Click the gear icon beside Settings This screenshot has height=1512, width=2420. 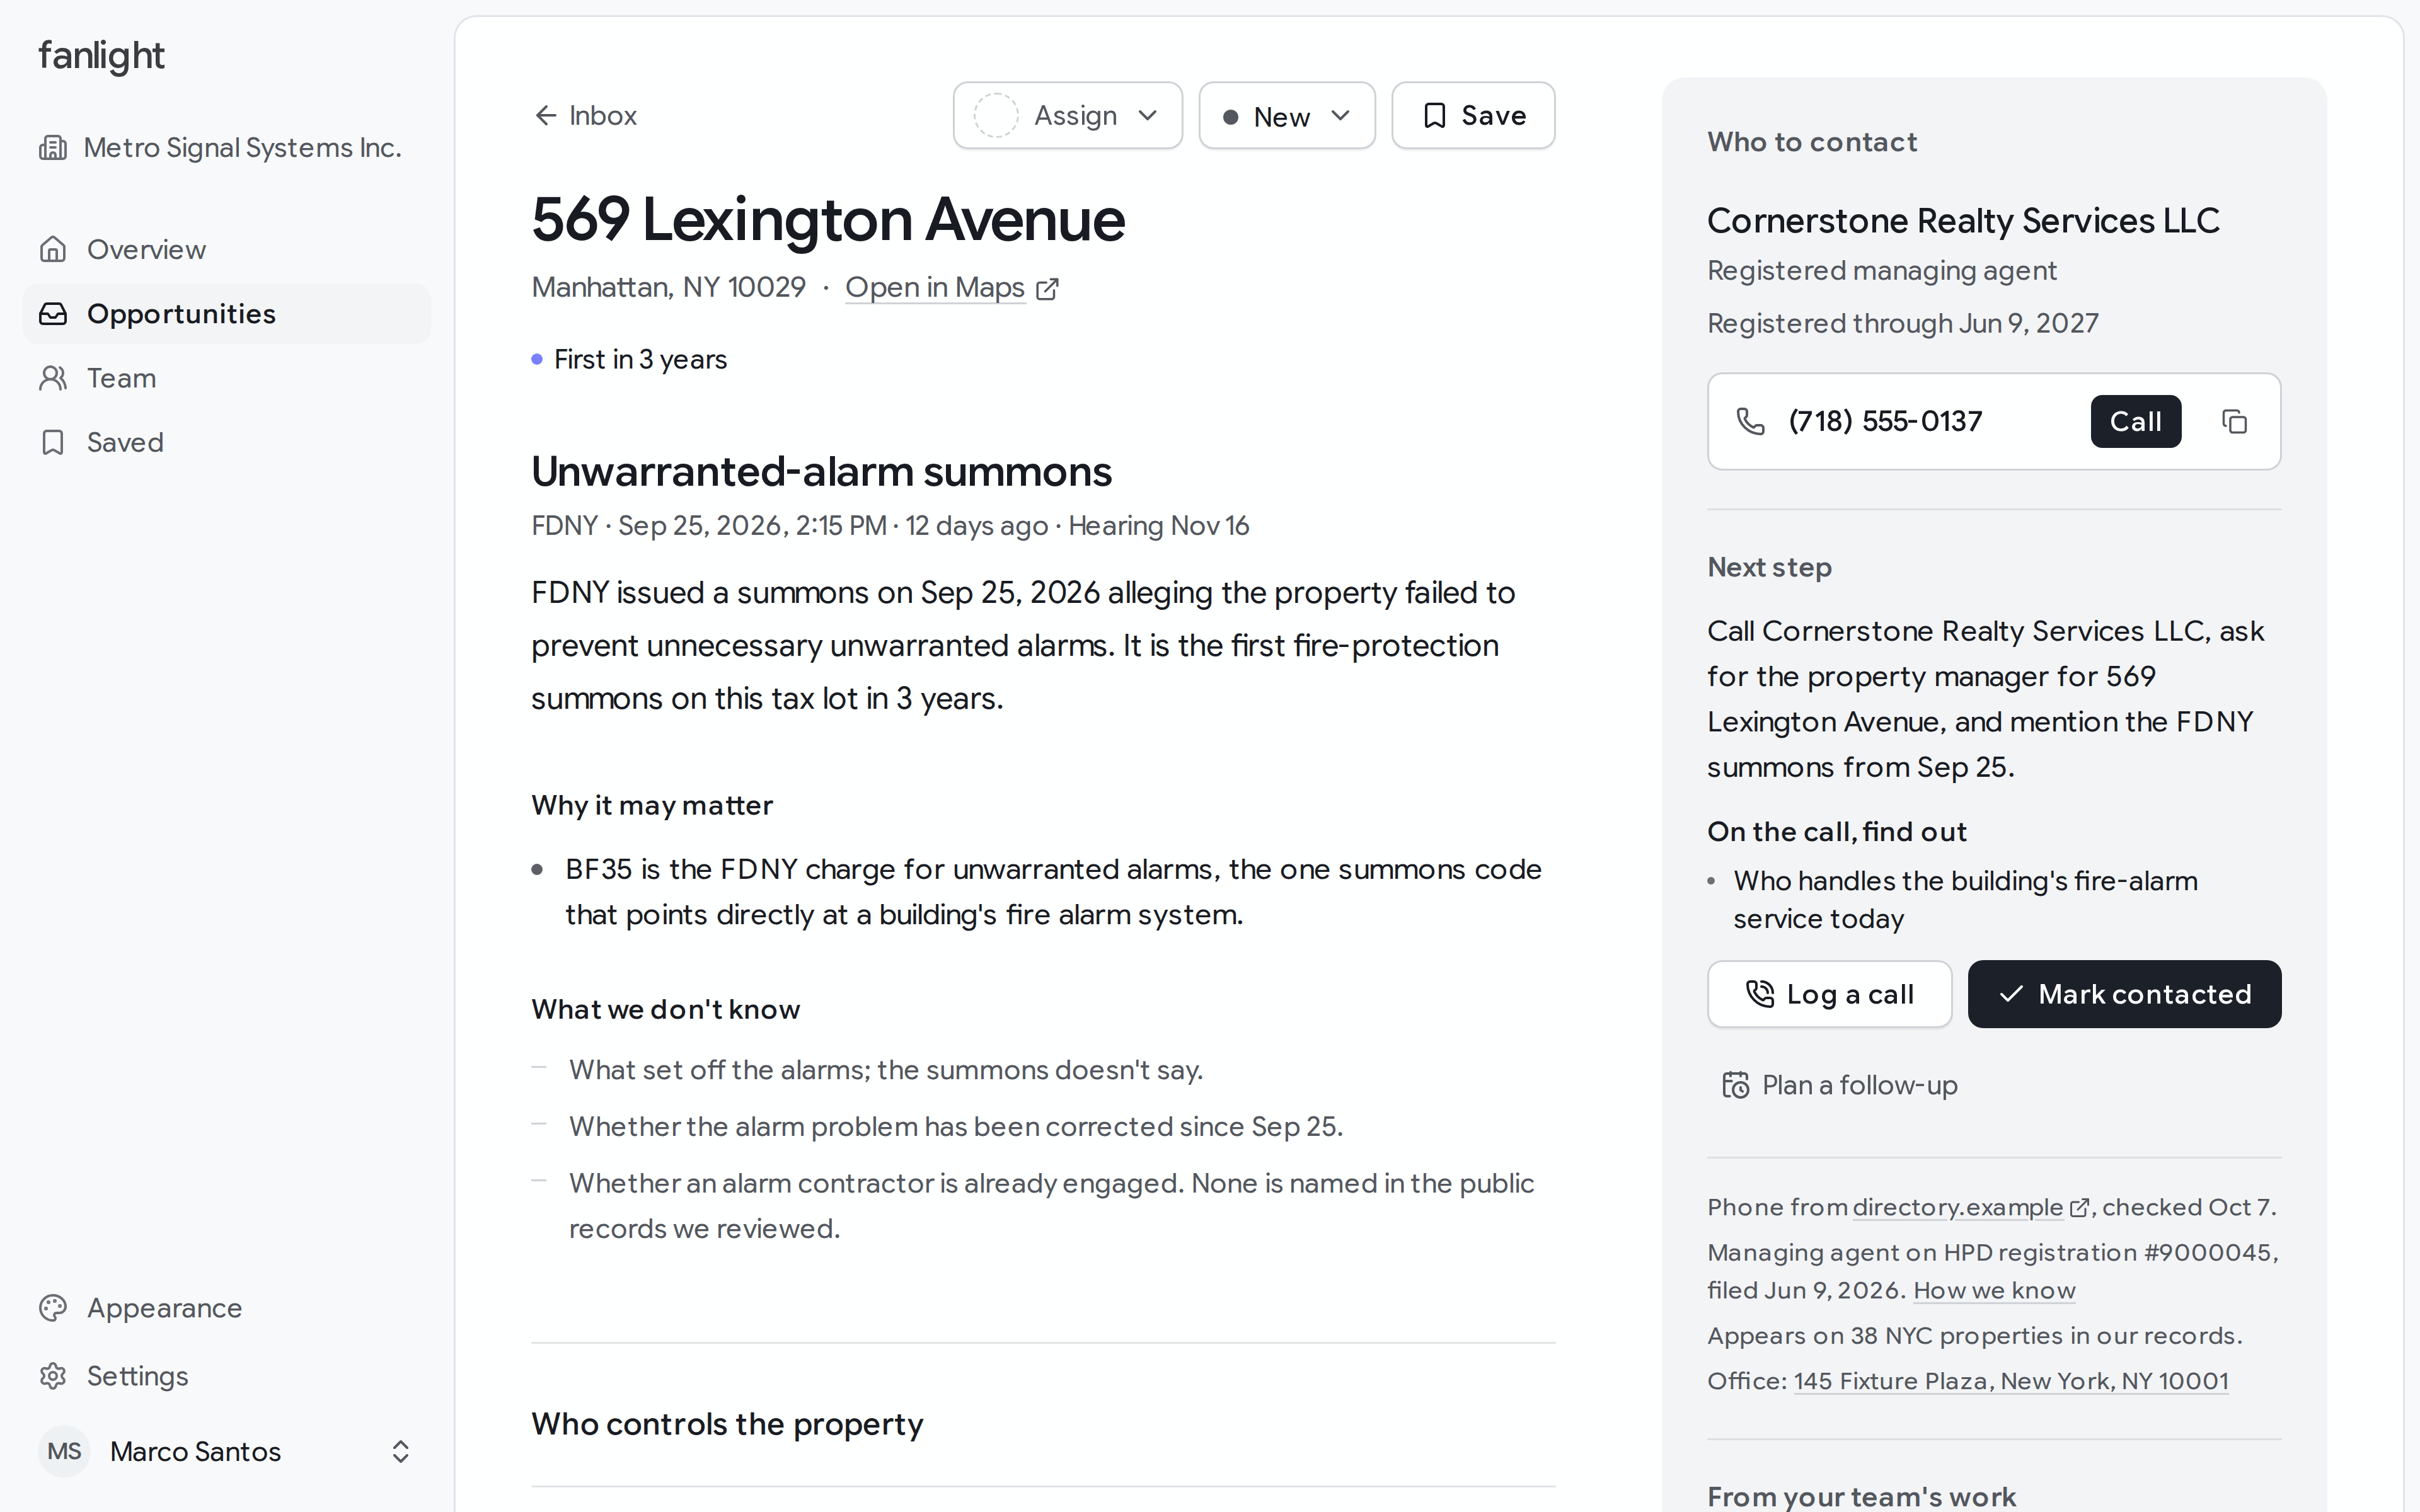coord(53,1376)
